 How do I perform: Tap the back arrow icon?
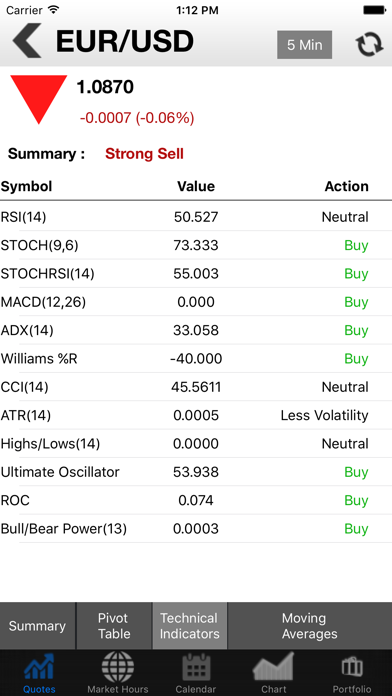tap(27, 41)
